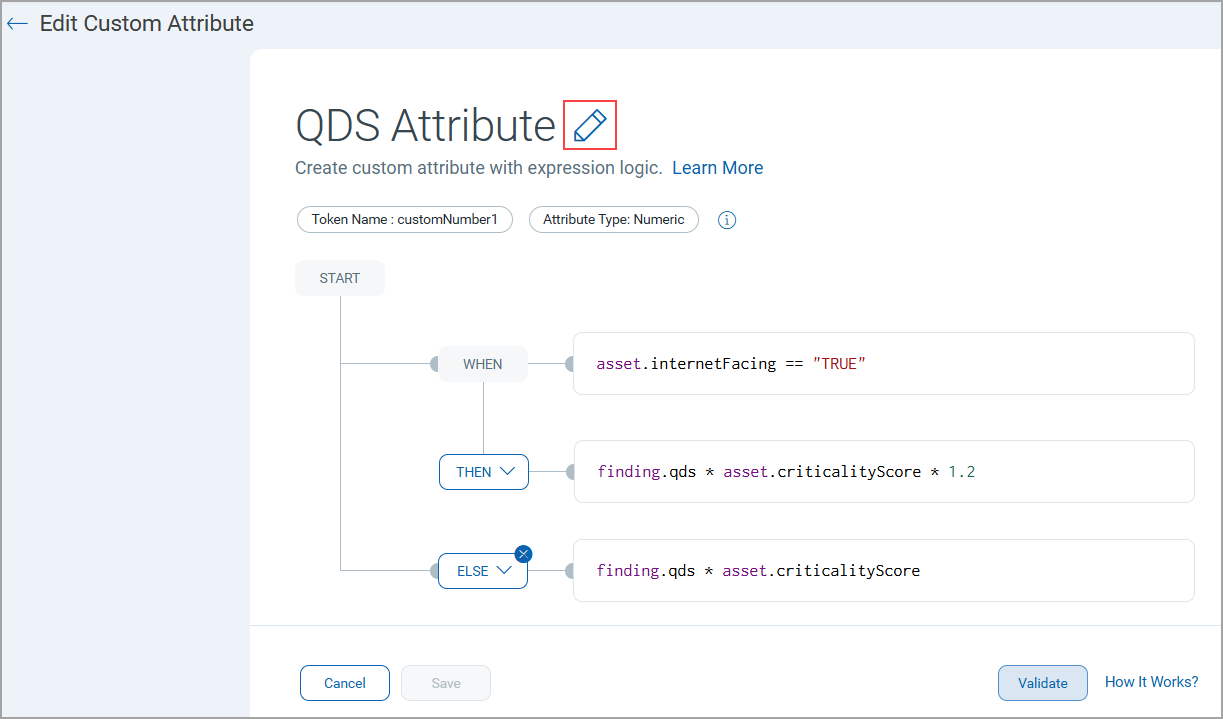Click the connector dot before the THEN expression
The height and width of the screenshot is (719, 1223).
[x=570, y=472]
